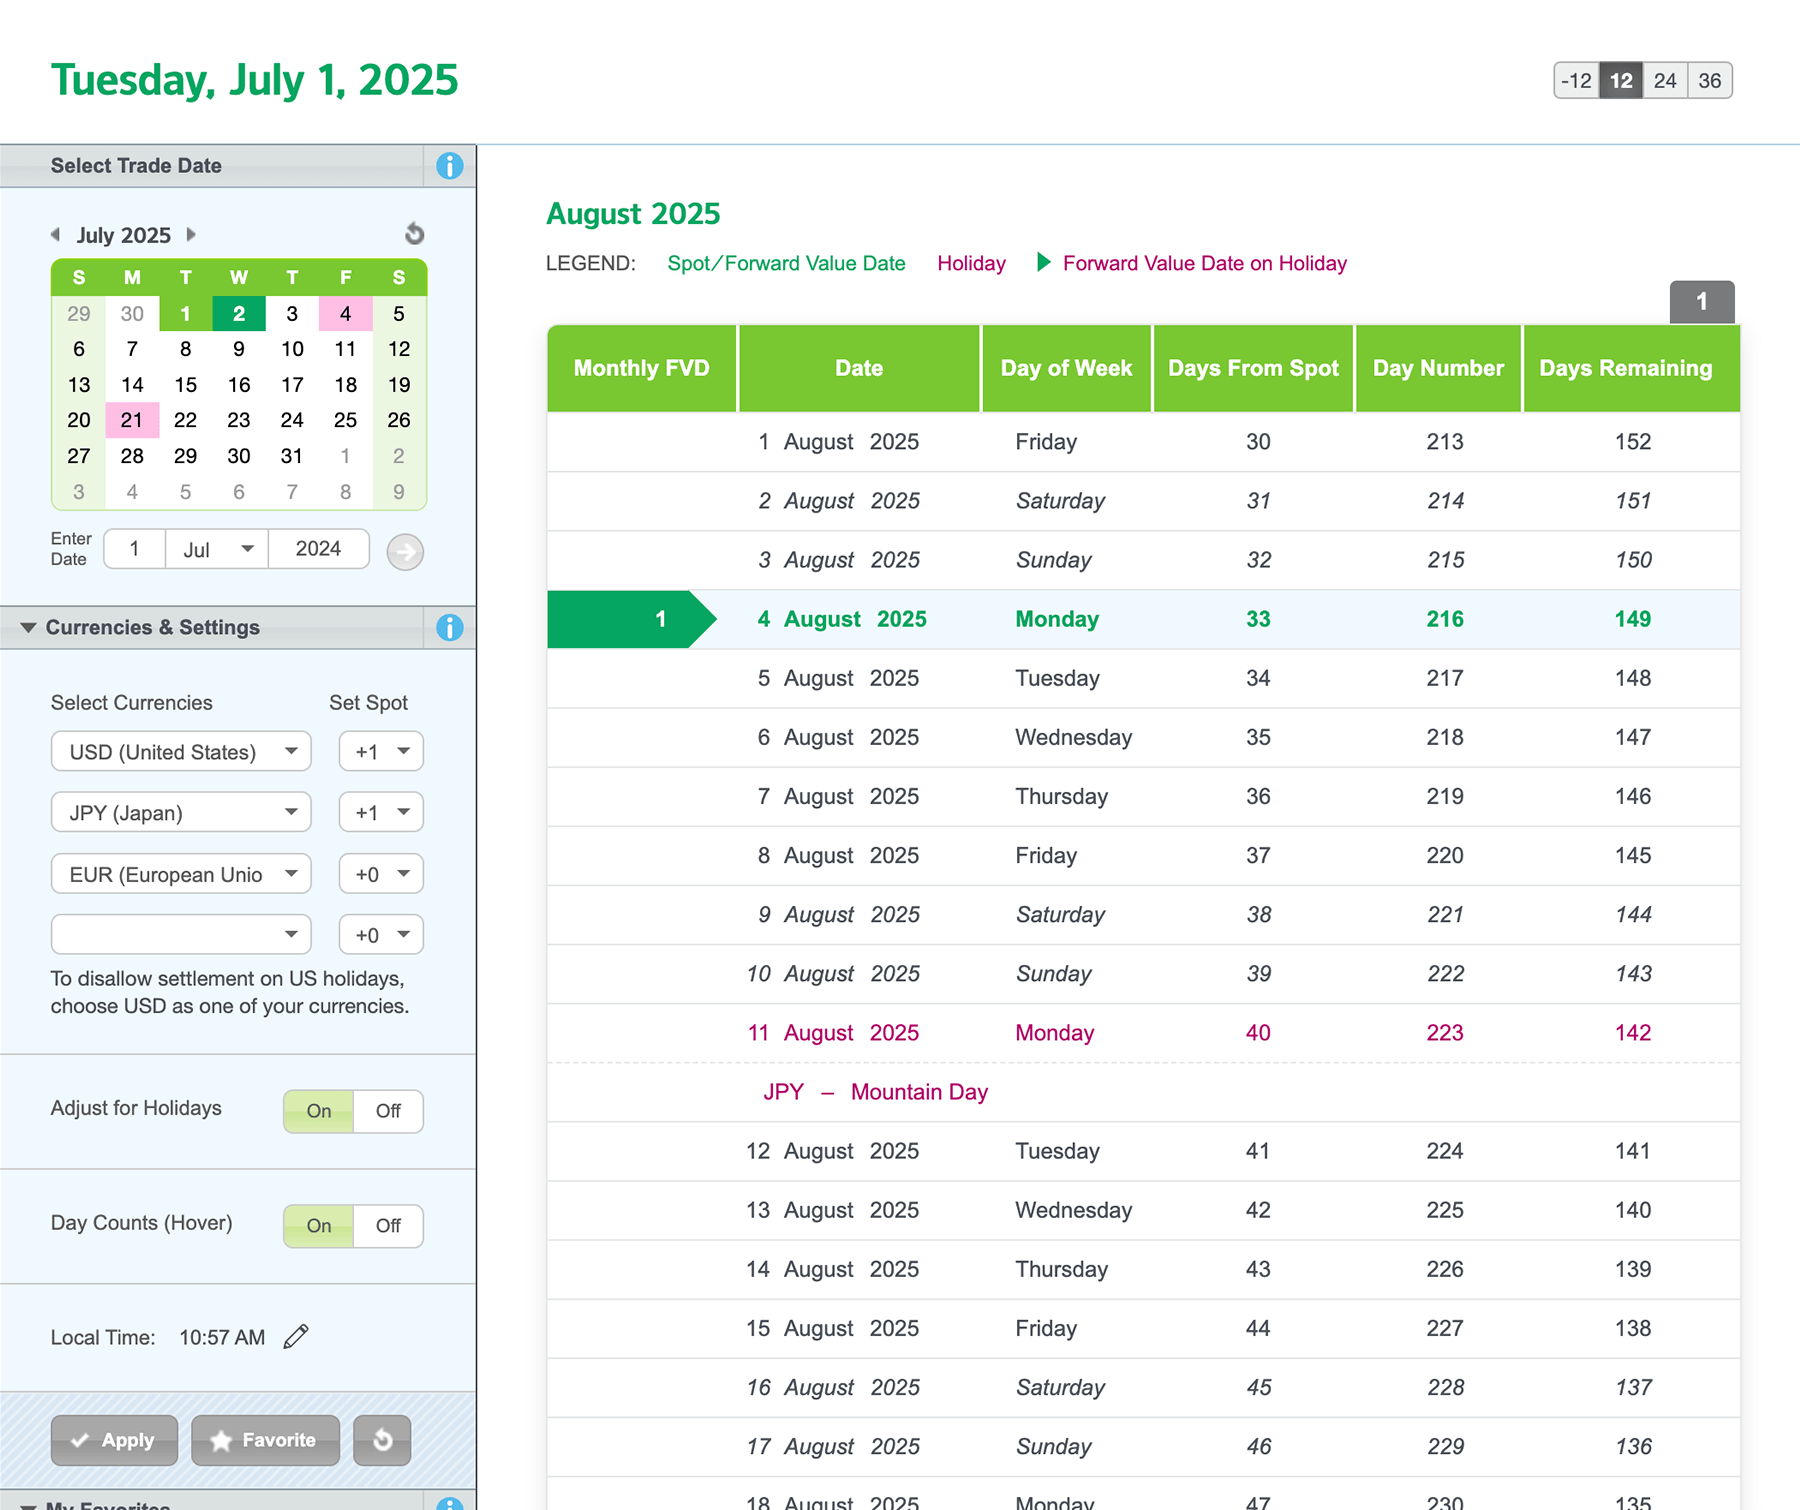
Task: Switch Adjust for Holidays to On
Action: (x=319, y=1111)
